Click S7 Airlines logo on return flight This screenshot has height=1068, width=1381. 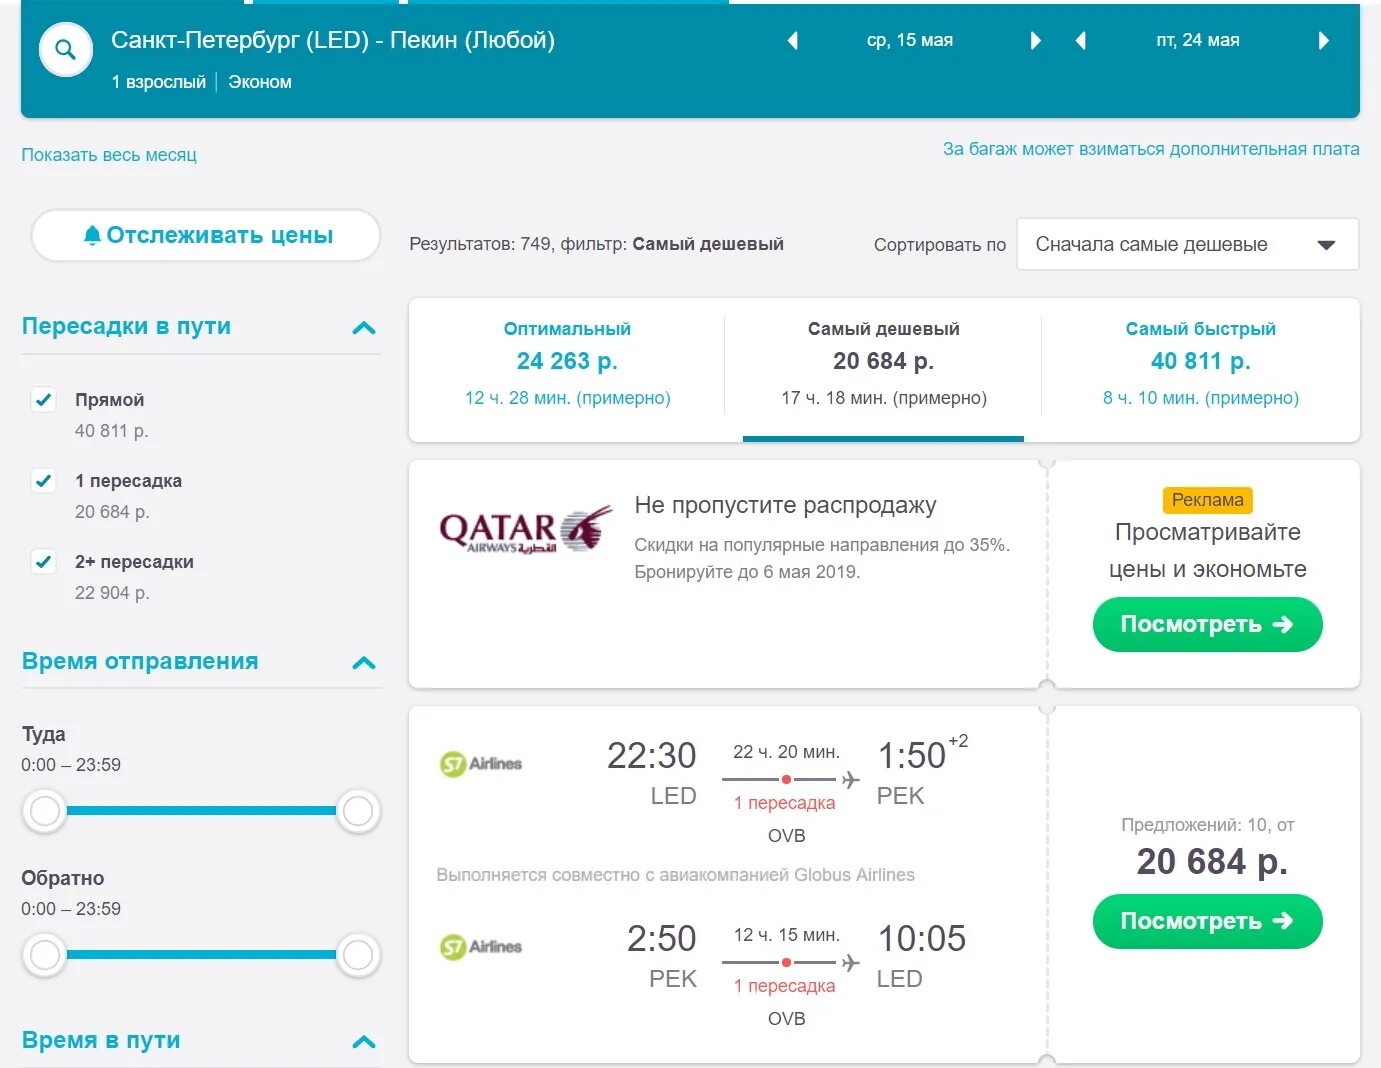[481, 946]
